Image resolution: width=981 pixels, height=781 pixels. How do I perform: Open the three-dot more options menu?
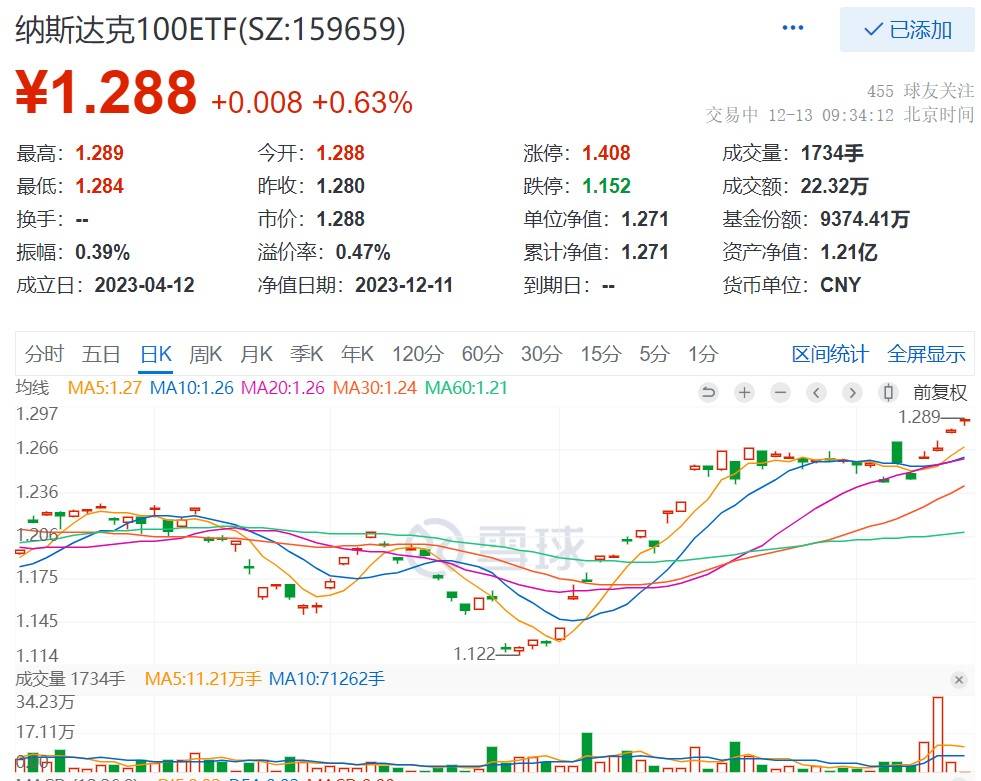point(793,28)
